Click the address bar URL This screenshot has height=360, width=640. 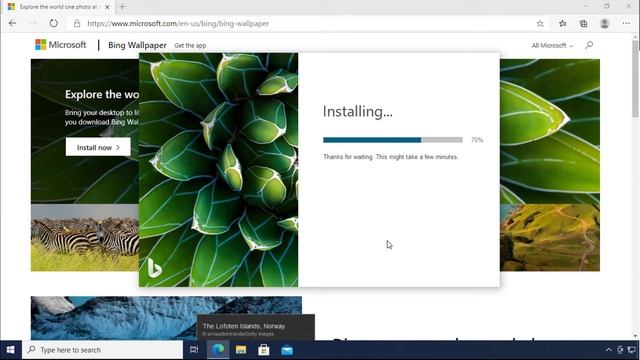pos(178,24)
